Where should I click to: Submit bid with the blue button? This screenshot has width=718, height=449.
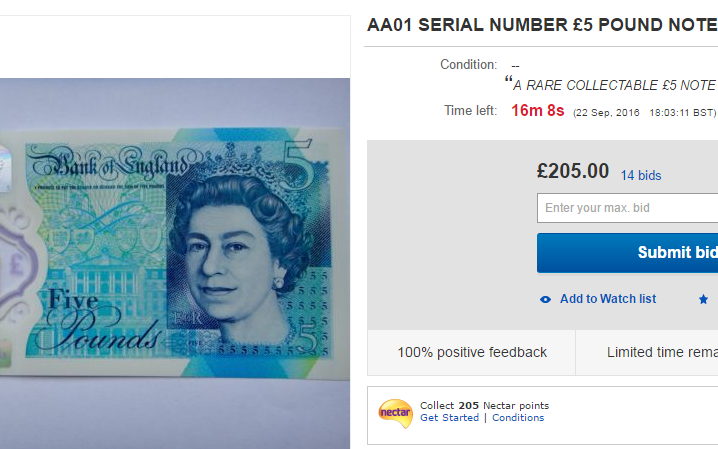627,253
